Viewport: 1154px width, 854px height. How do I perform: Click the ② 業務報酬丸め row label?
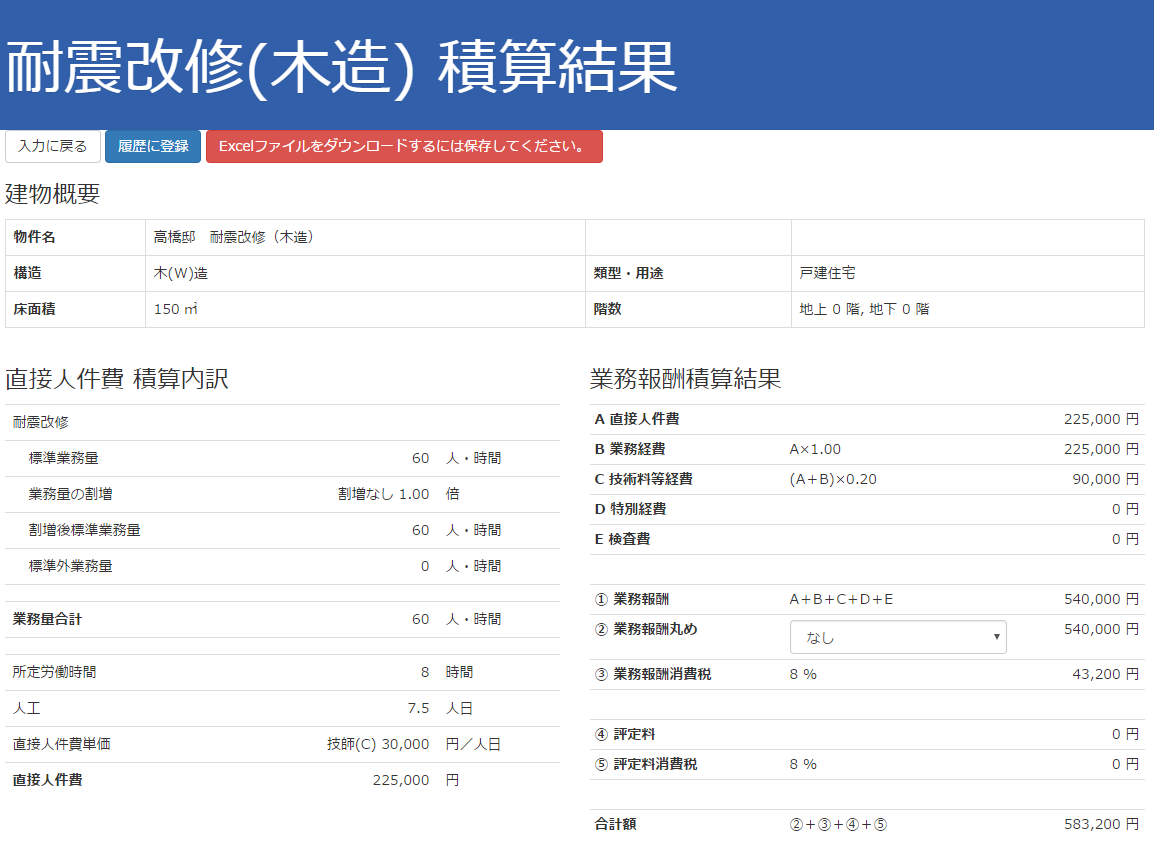[x=646, y=629]
